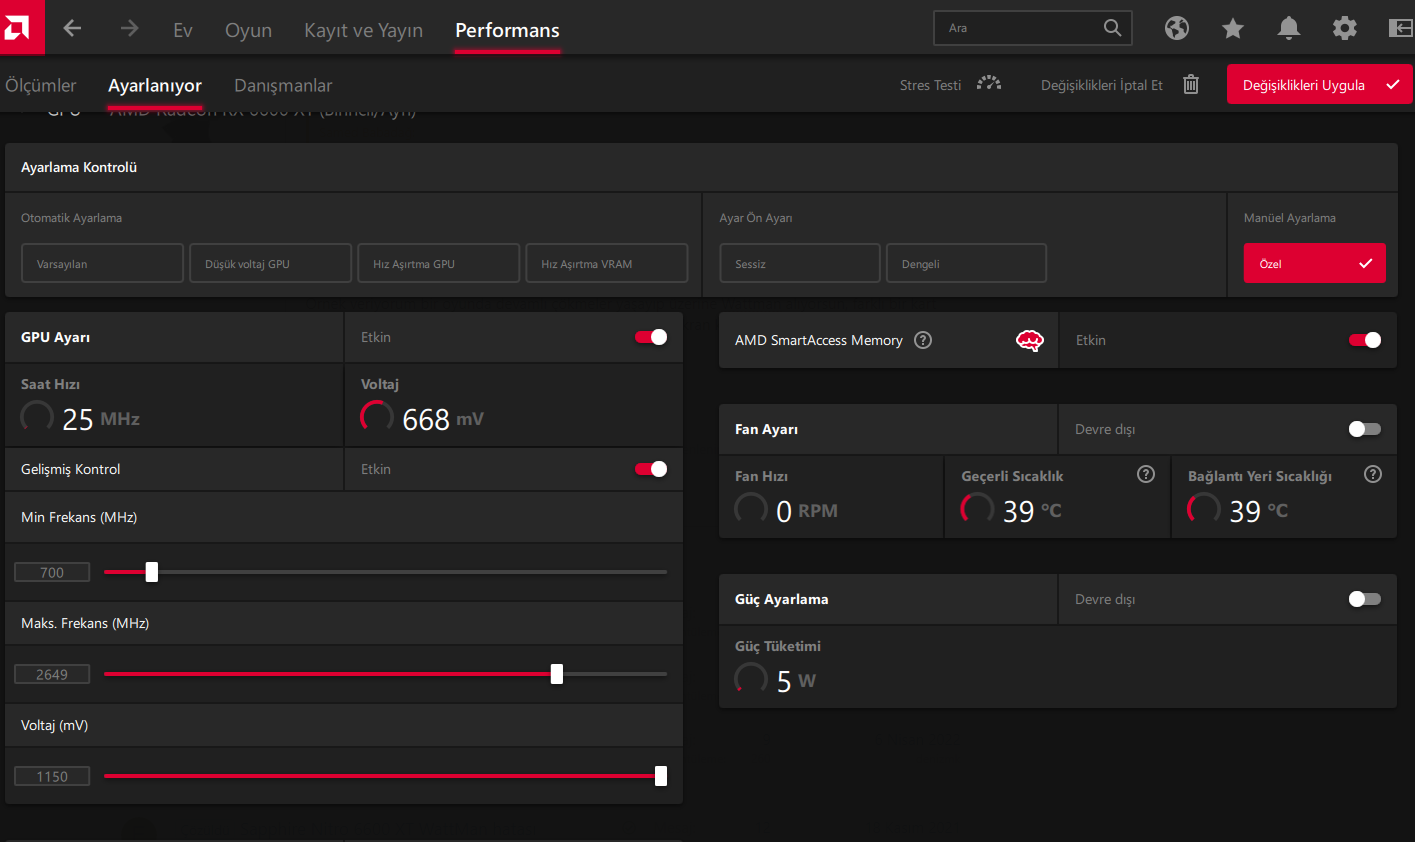Screen dimensions: 1415x842
Task: Click the Min Frekans value field 700
Action: 52,572
